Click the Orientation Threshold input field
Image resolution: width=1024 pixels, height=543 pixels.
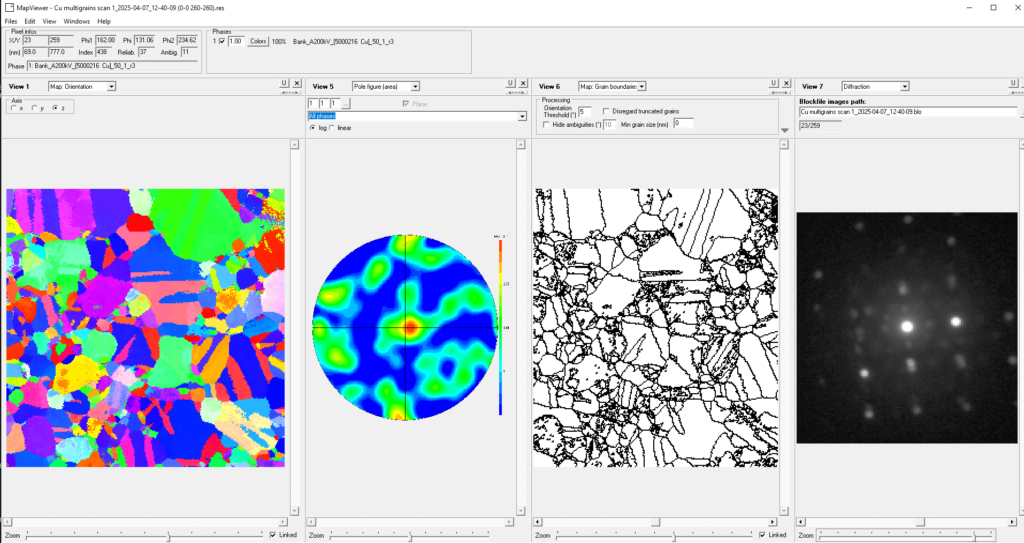point(585,111)
